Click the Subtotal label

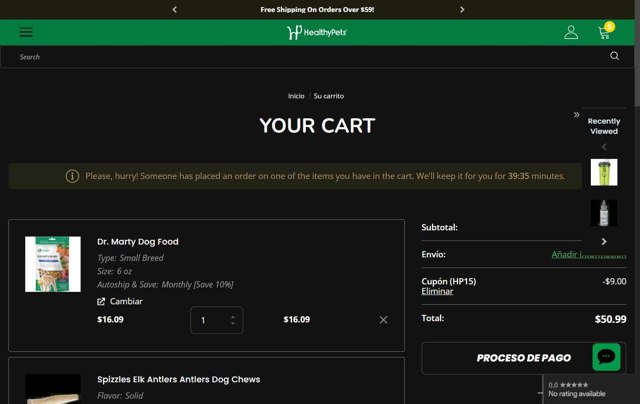[439, 227]
